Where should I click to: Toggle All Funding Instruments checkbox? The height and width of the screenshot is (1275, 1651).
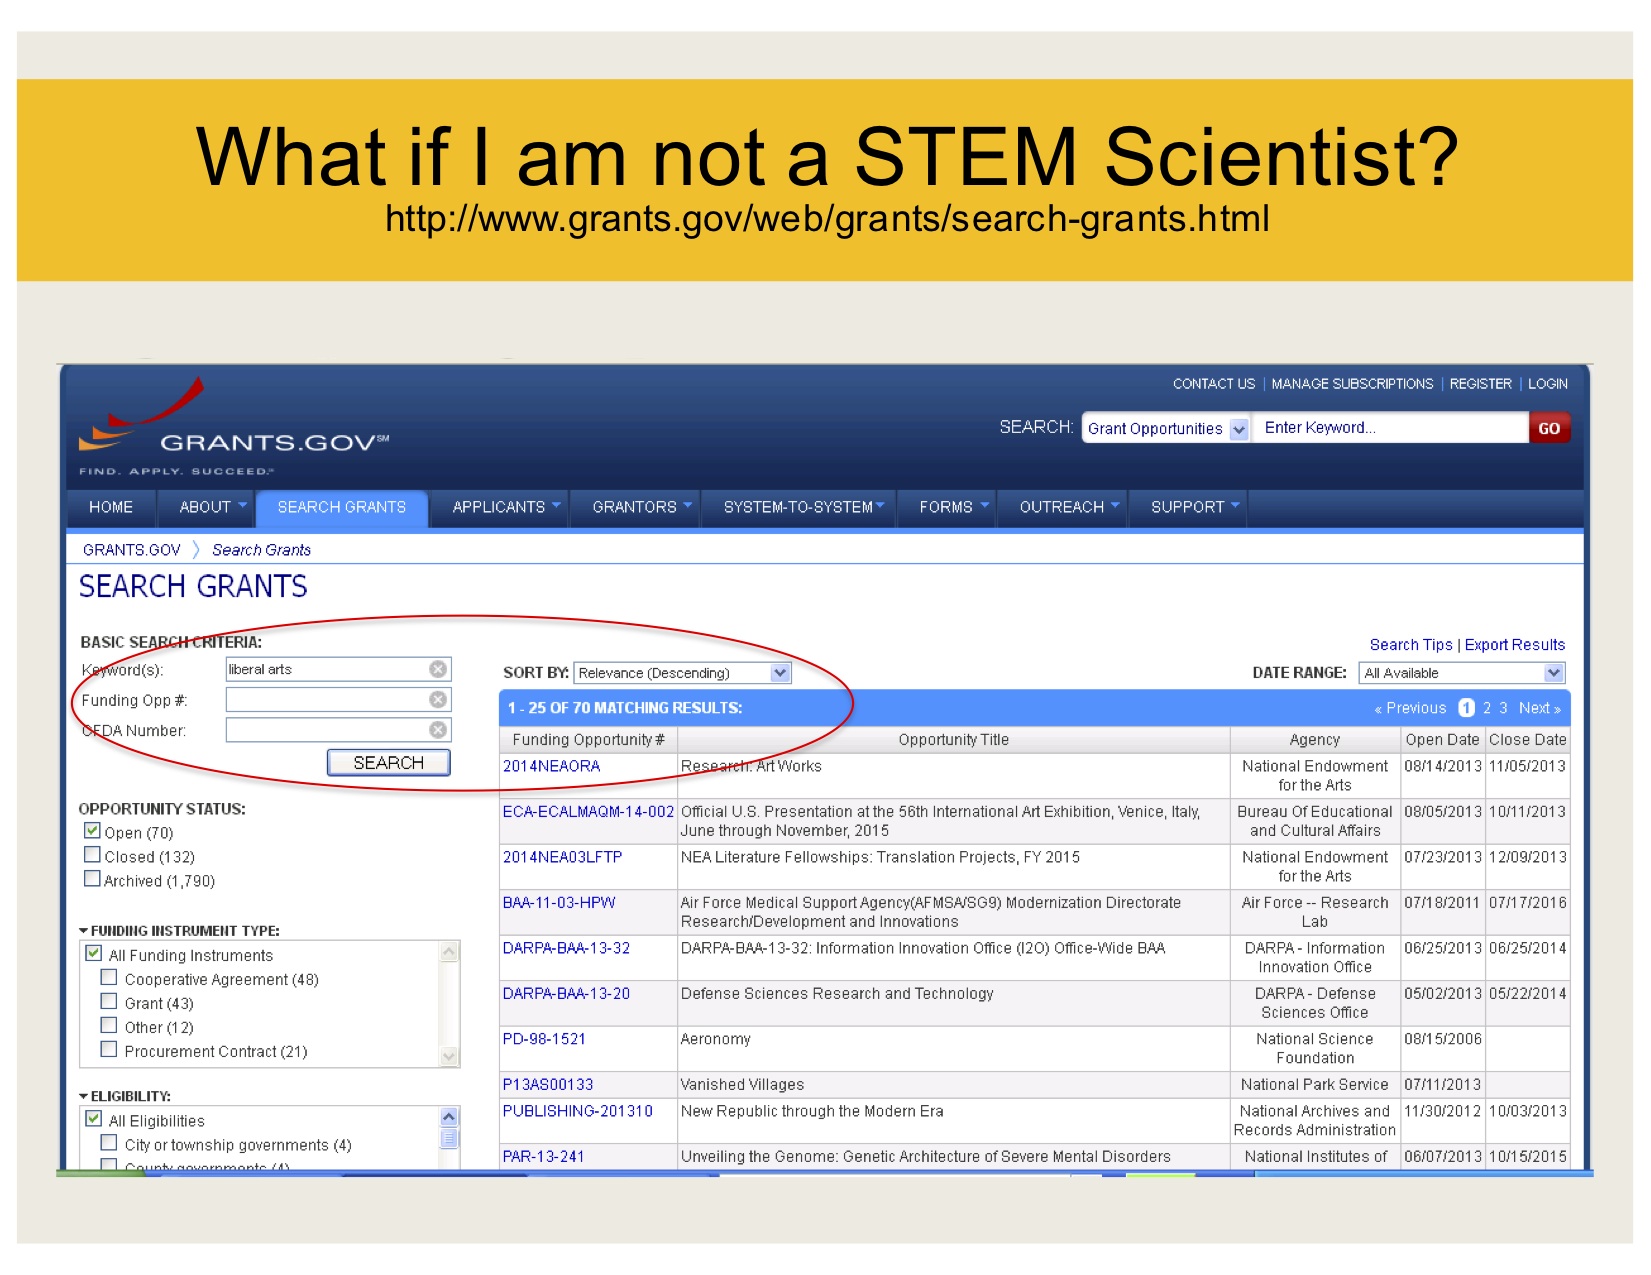point(94,954)
